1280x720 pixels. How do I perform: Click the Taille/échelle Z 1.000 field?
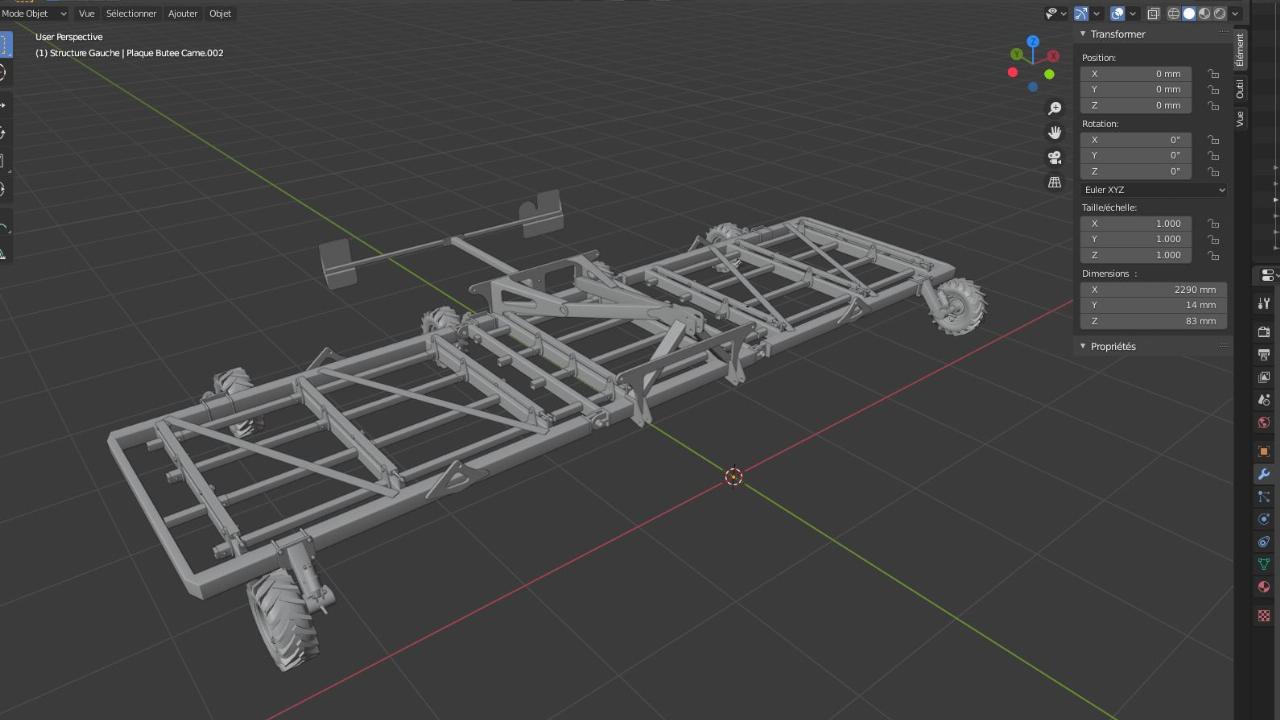coord(1135,255)
